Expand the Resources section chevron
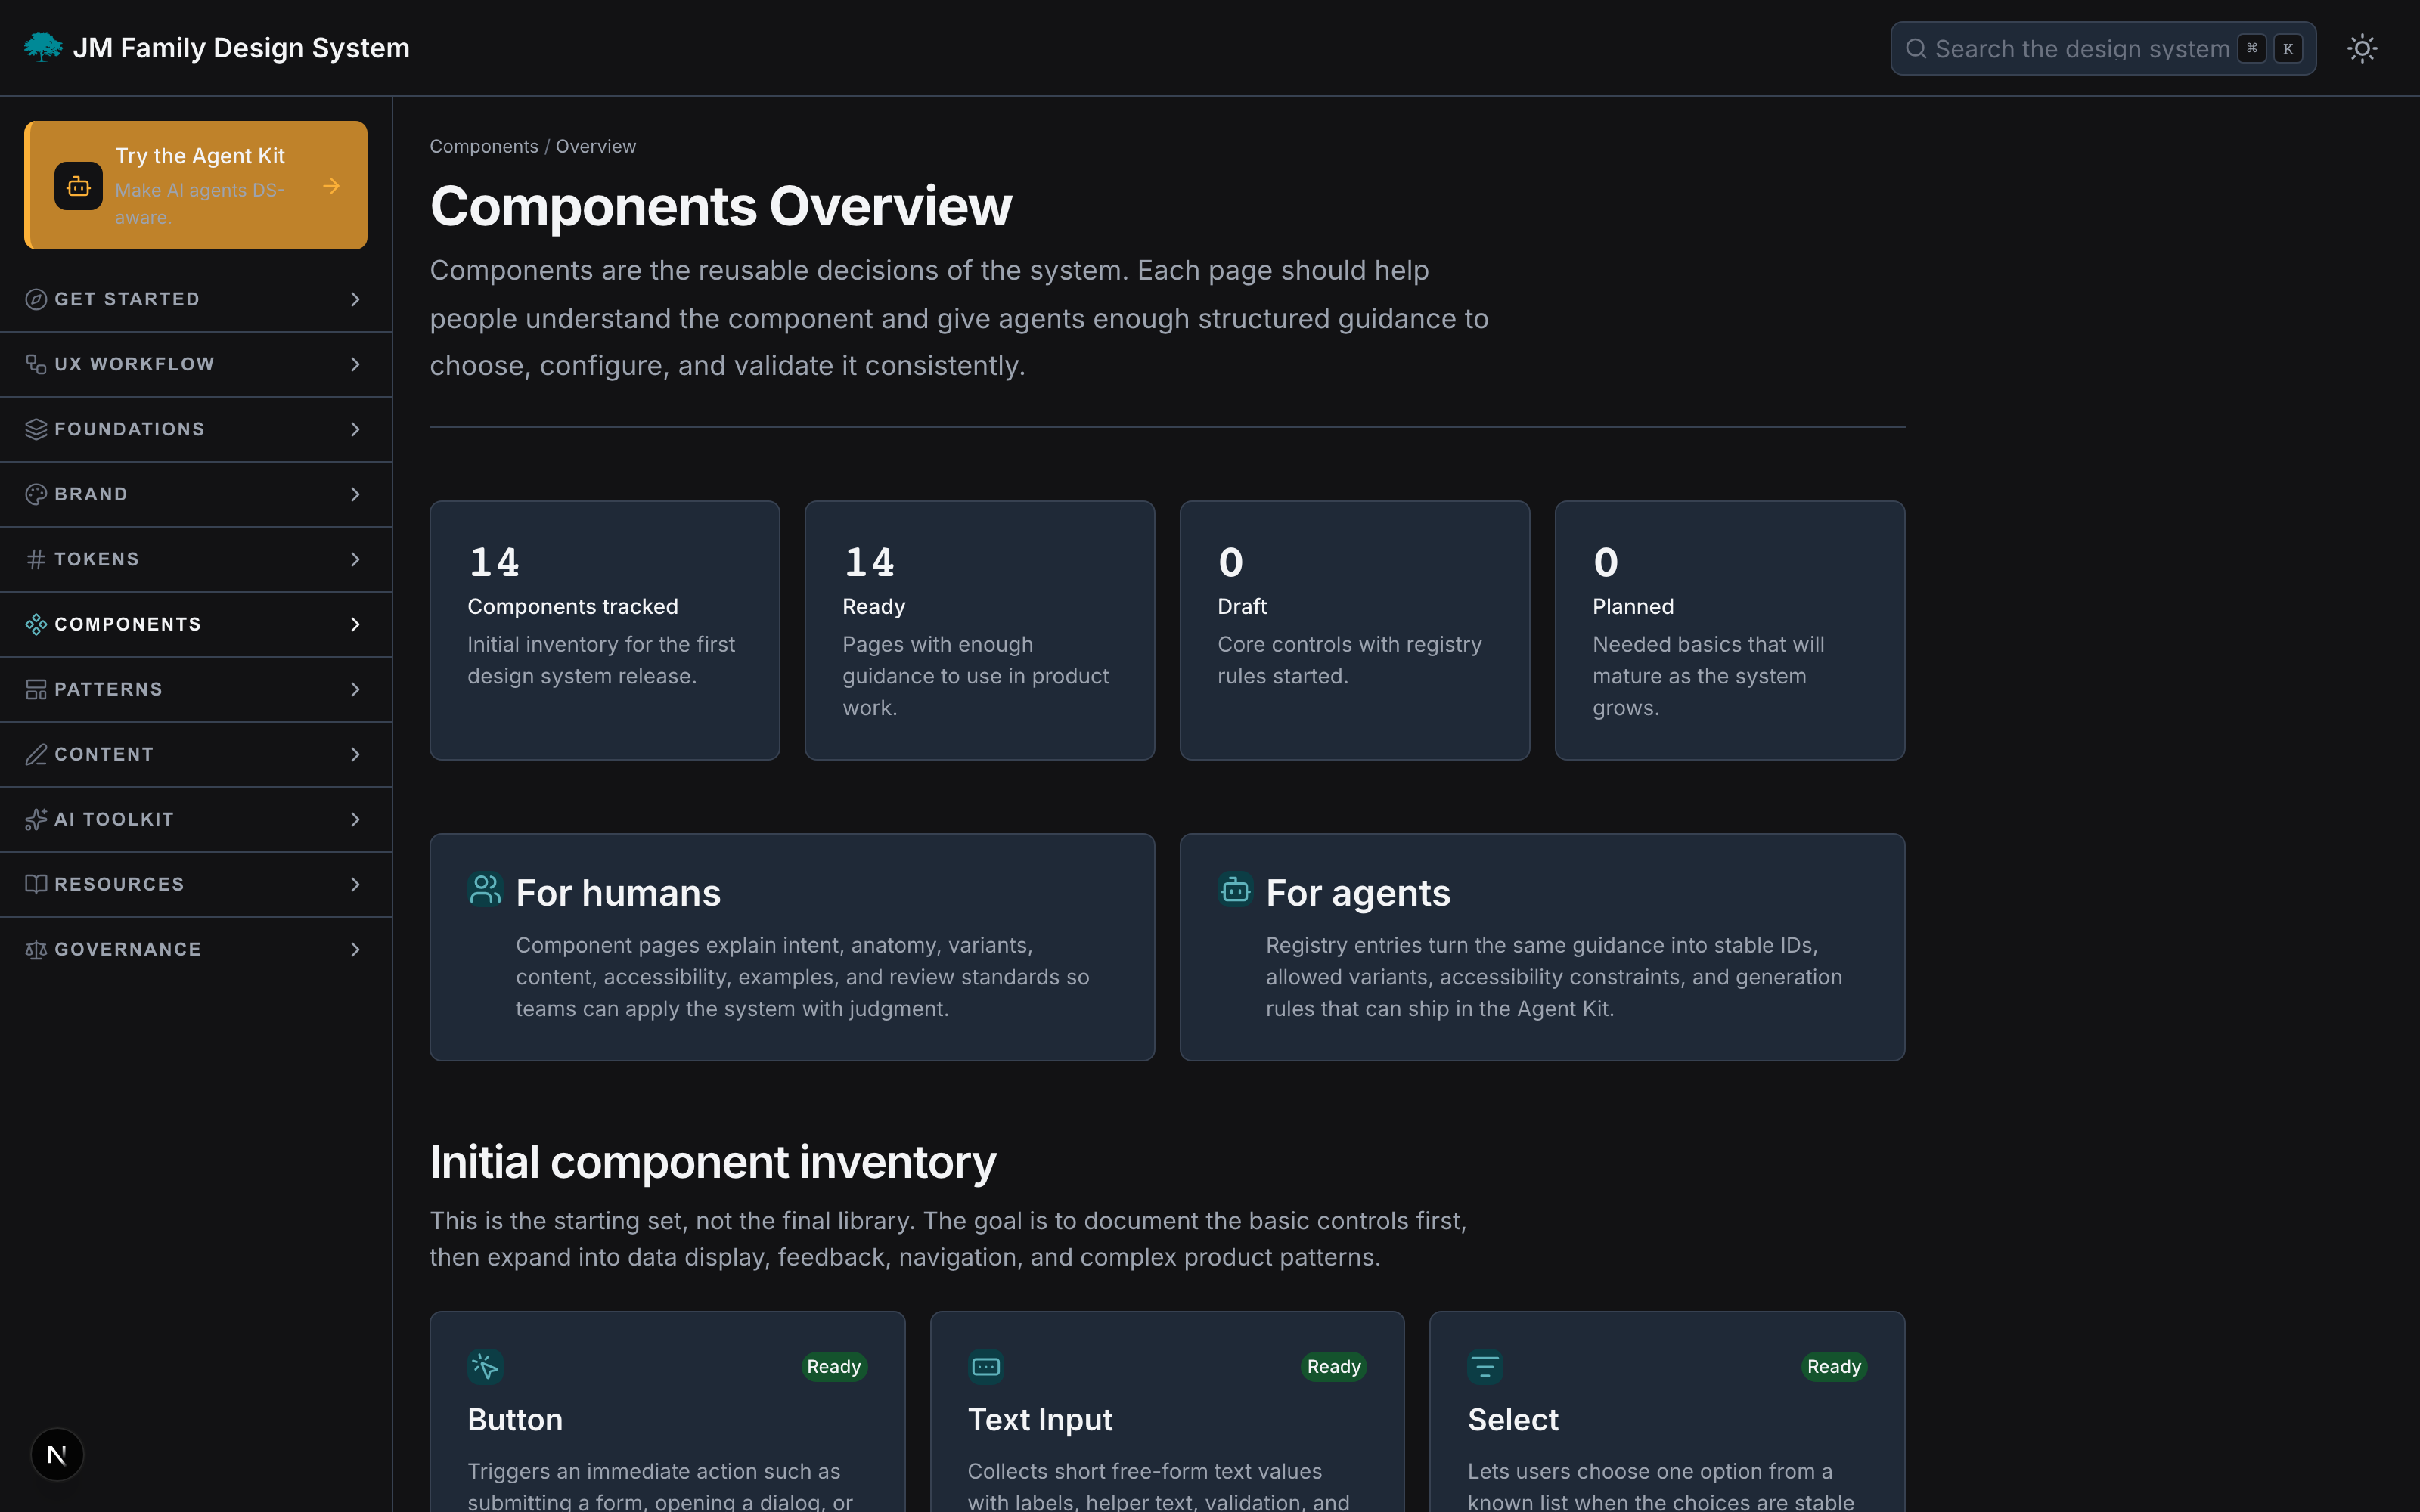The height and width of the screenshot is (1512, 2420). (x=355, y=884)
